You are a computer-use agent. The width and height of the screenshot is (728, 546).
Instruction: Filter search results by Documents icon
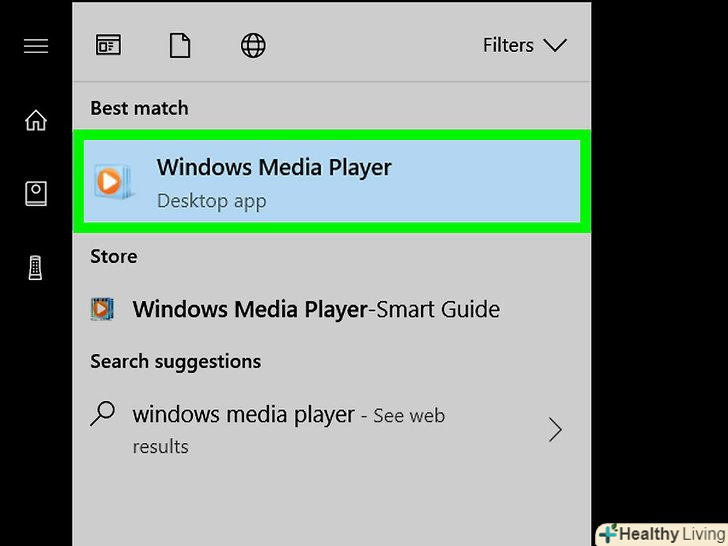[x=180, y=46]
